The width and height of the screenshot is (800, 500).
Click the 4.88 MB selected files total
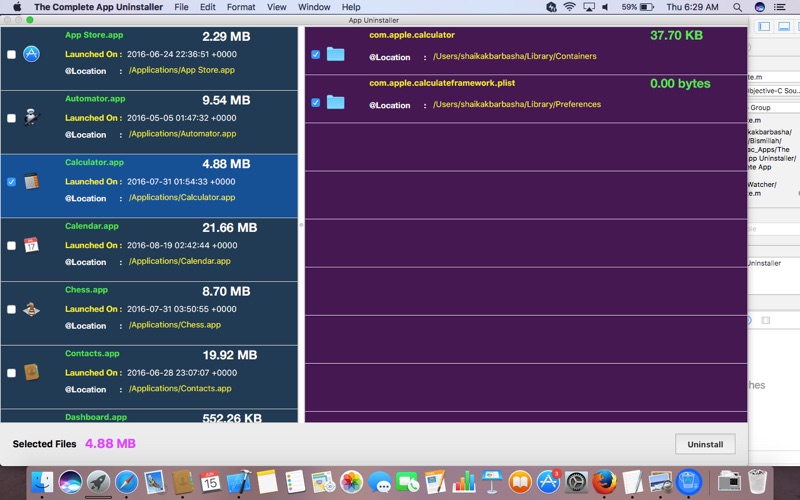point(110,443)
